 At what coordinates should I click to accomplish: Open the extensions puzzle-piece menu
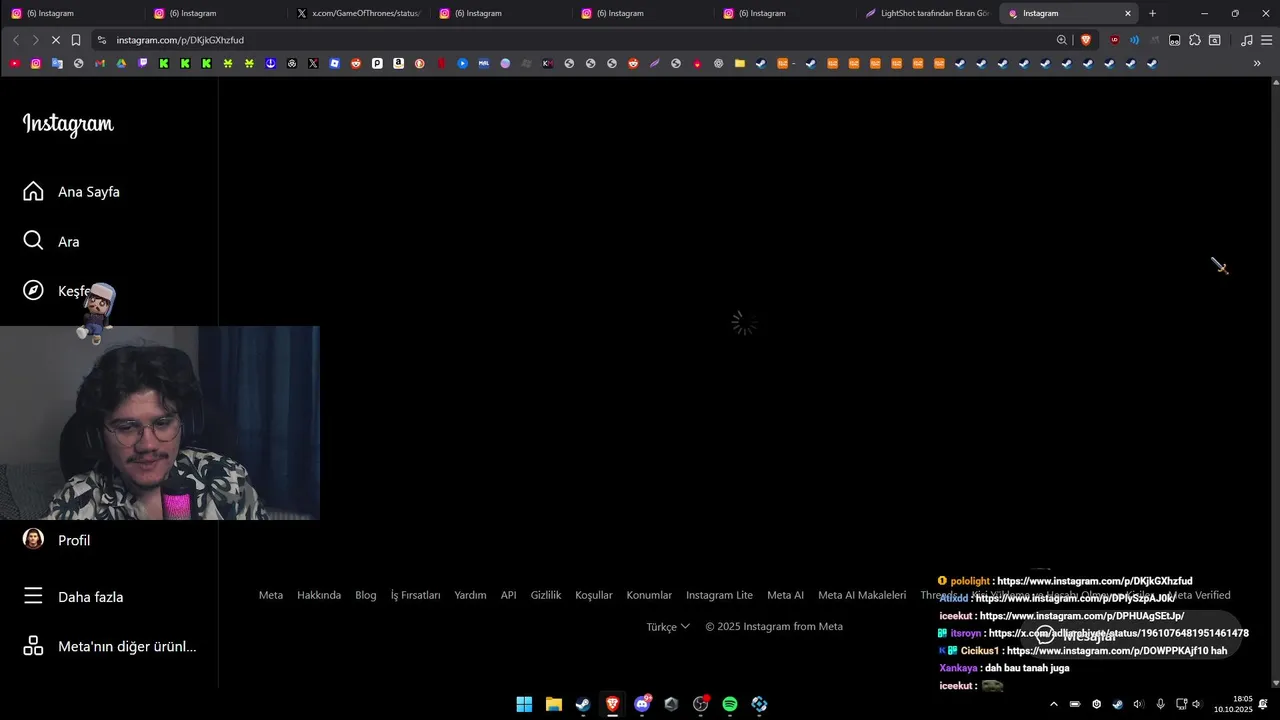[x=1195, y=40]
